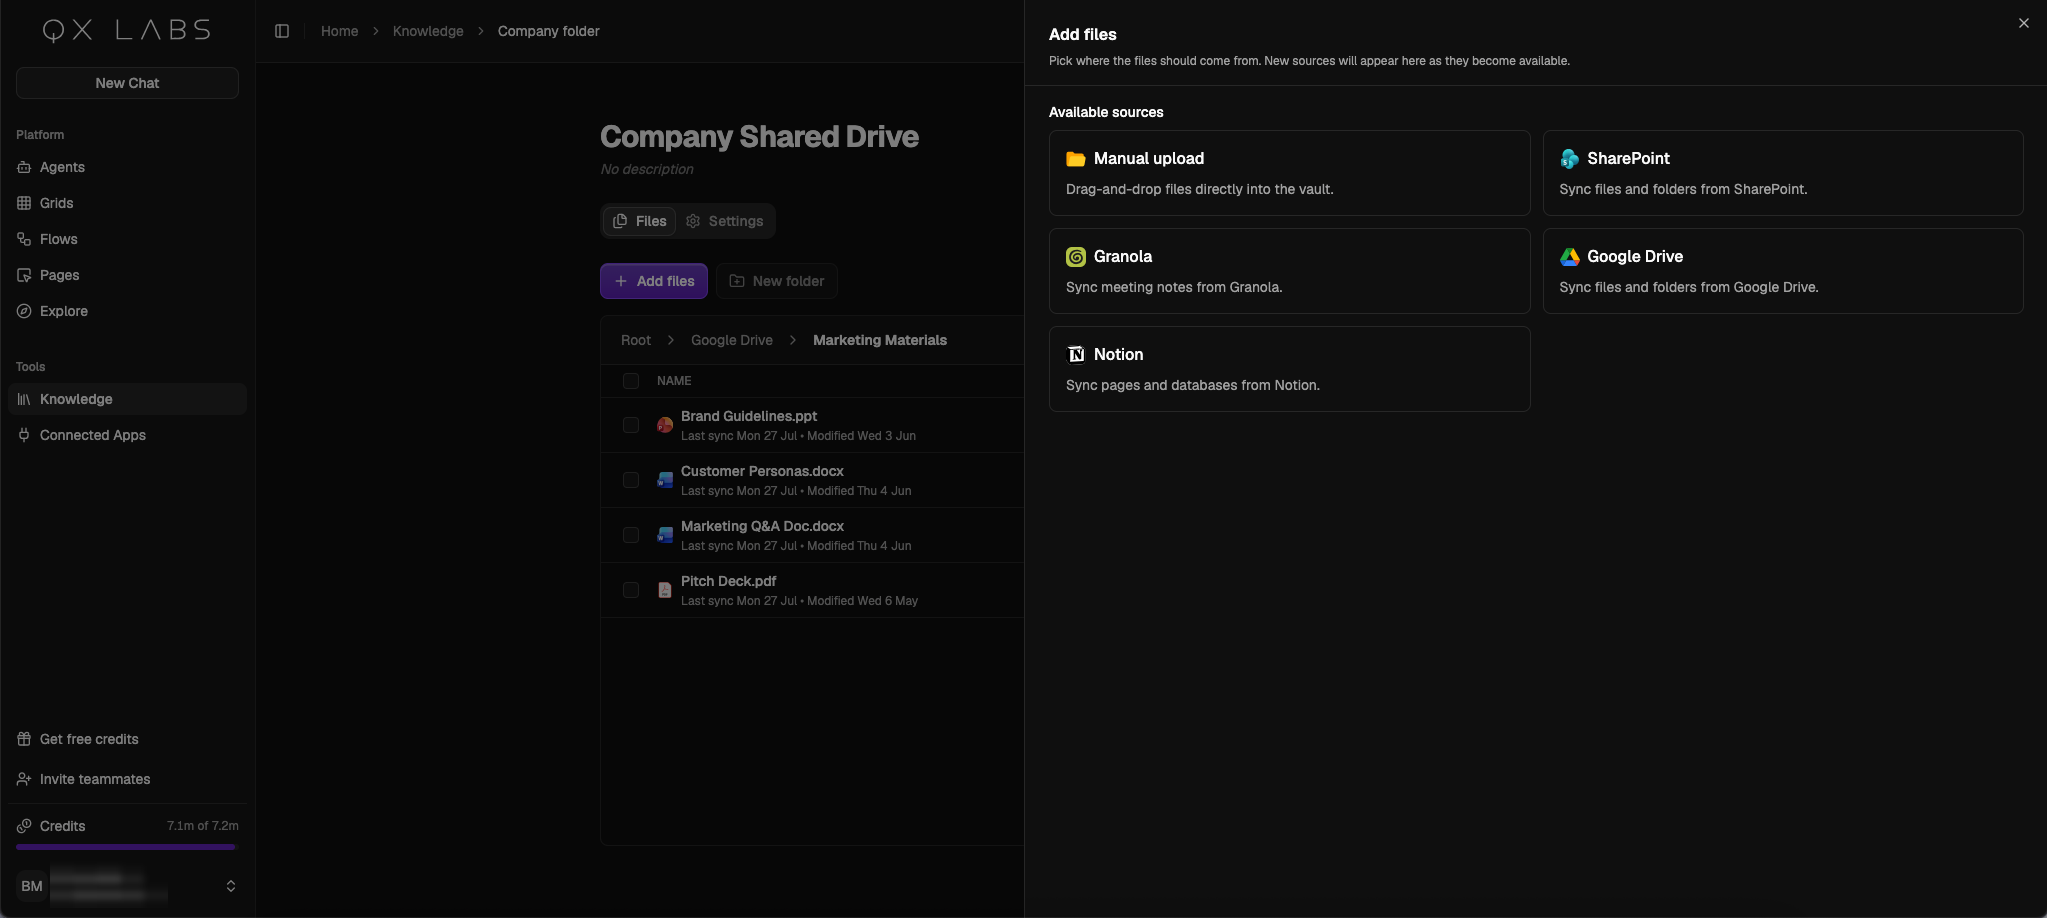This screenshot has height=918, width=2047.
Task: Open Marketing Q&A Doc.docx file name
Action: 762,526
